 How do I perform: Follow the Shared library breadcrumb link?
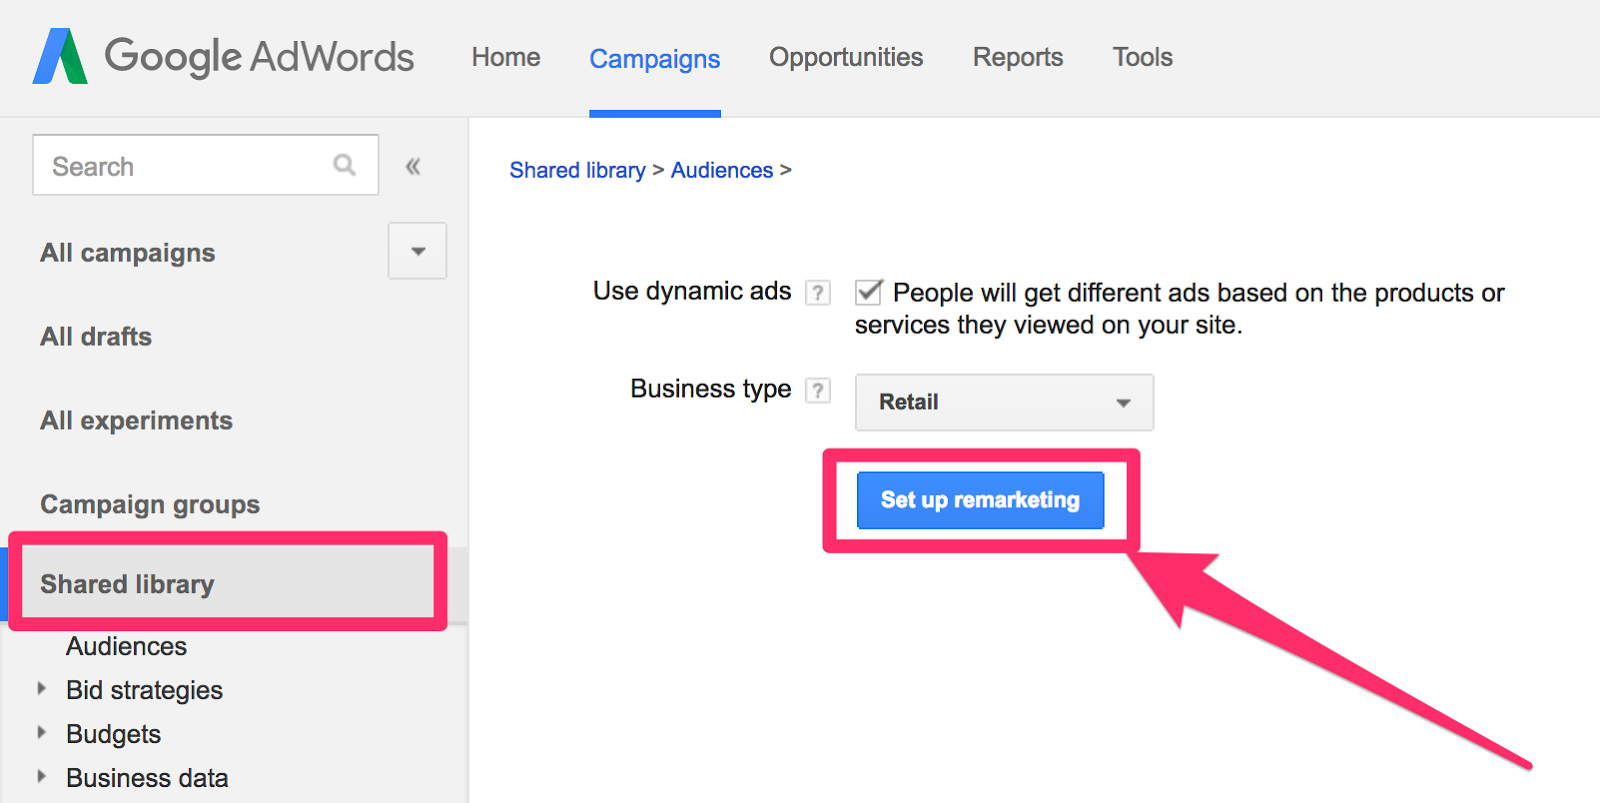pos(577,170)
